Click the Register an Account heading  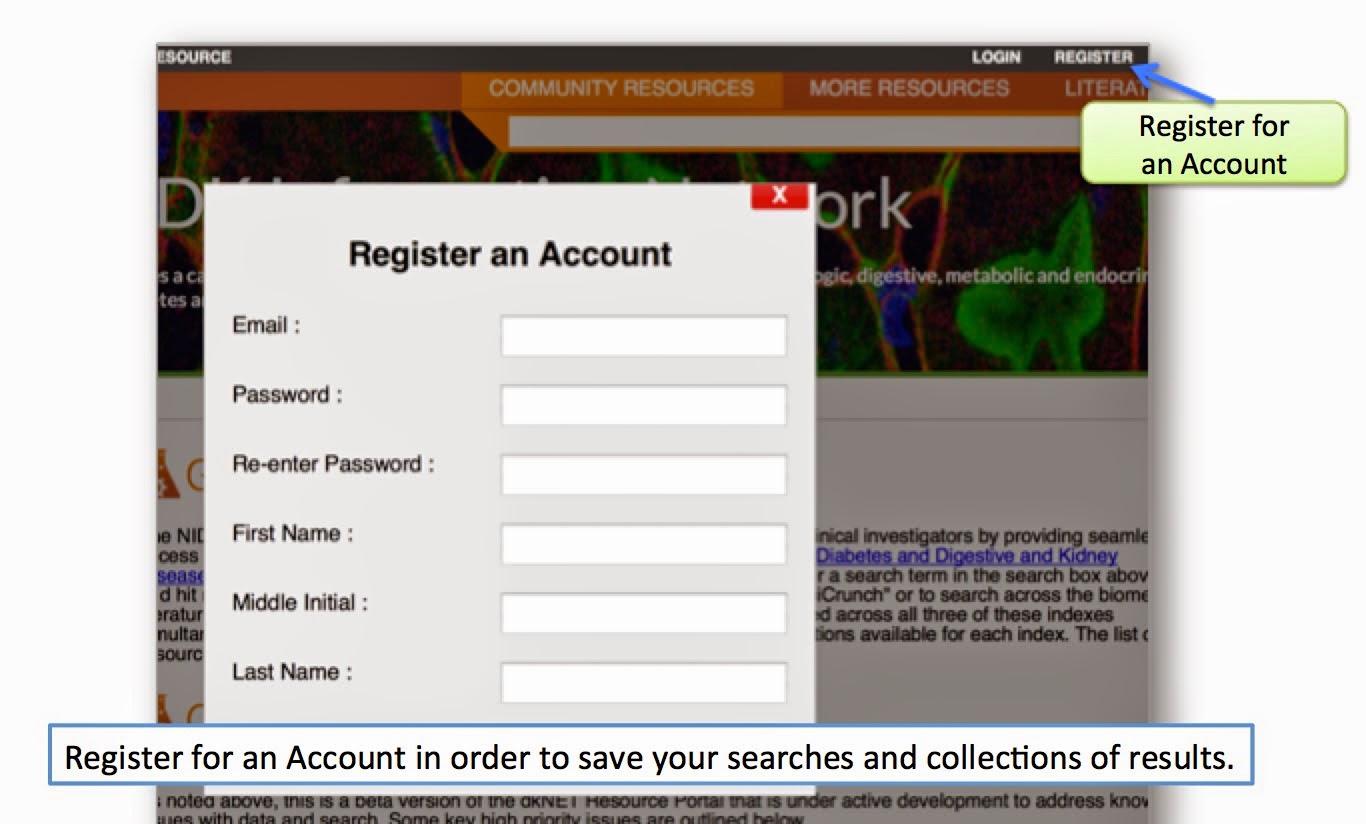(510, 254)
